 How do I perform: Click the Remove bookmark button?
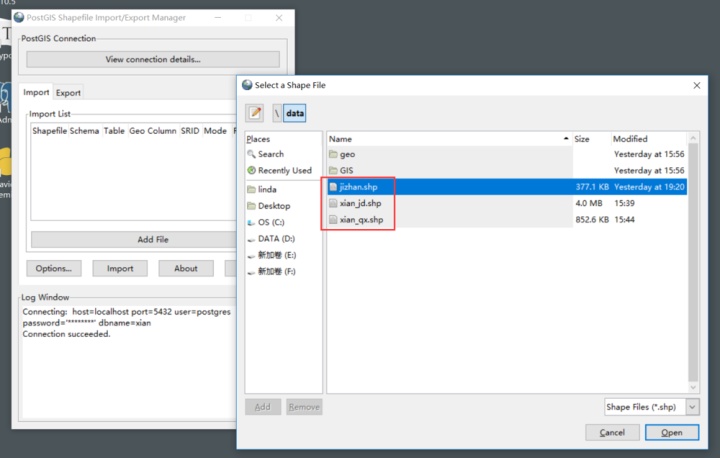(304, 407)
